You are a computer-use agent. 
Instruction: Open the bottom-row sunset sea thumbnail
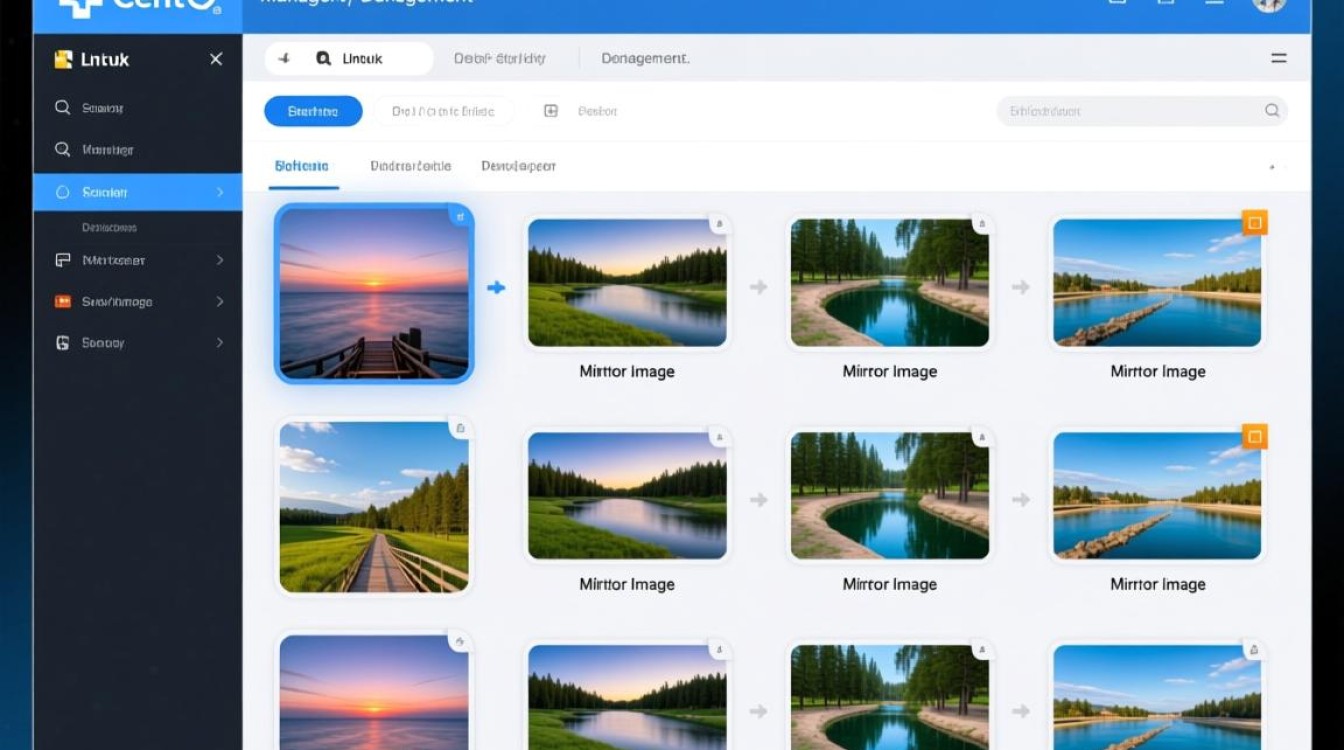pos(374,692)
